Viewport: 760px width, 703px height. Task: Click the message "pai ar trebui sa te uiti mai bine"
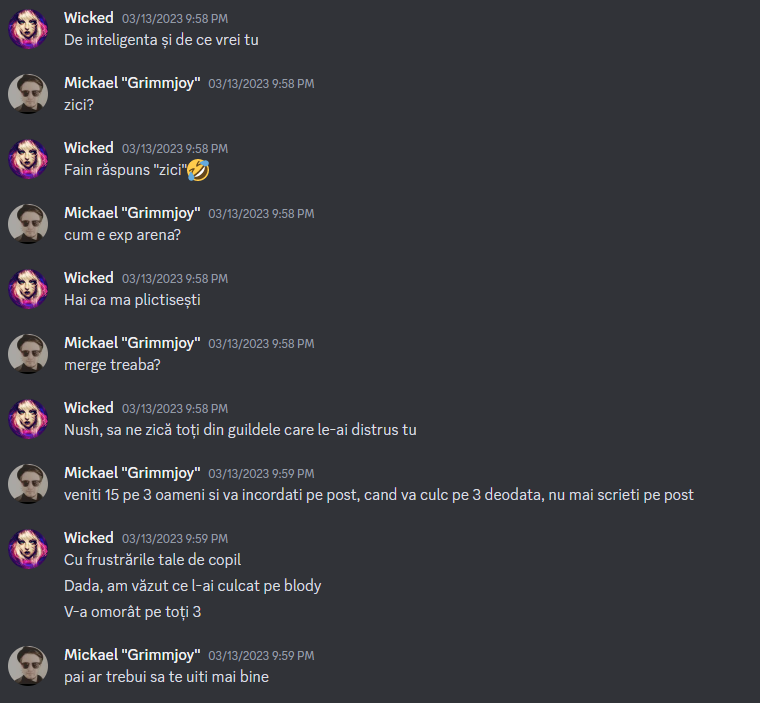click(x=166, y=677)
